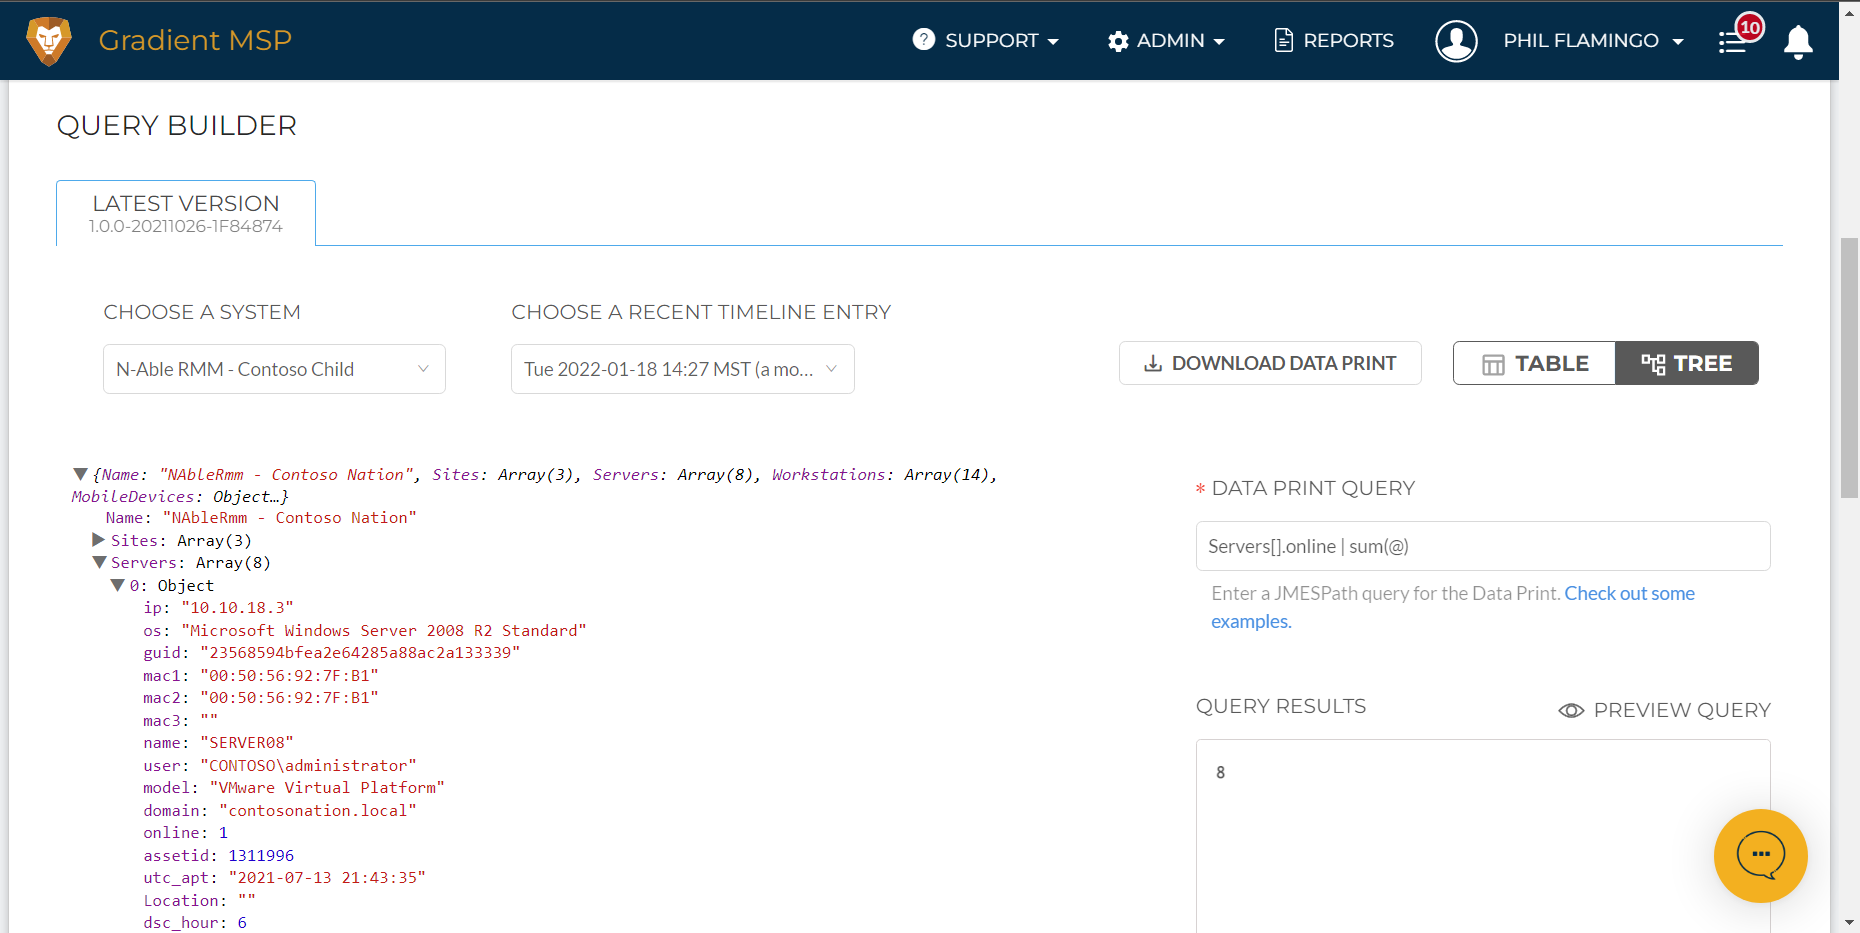This screenshot has height=933, width=1860.
Task: Click the Gradient MSP lion logo
Action: tap(49, 41)
